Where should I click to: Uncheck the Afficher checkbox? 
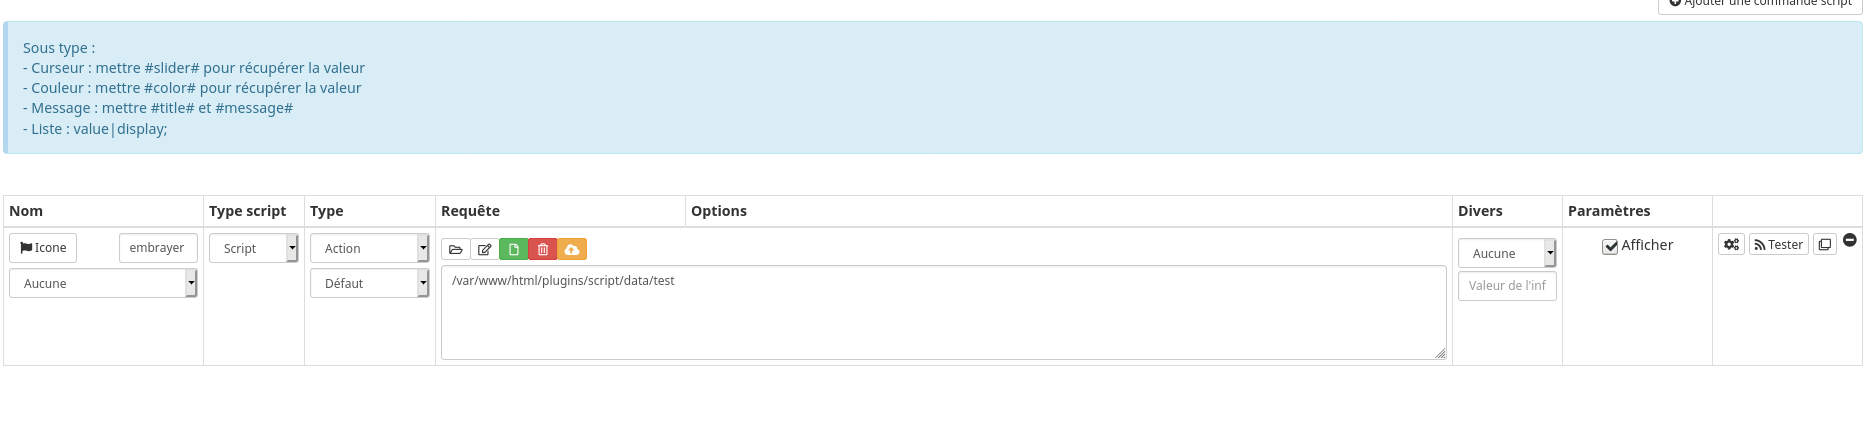pyautogui.click(x=1610, y=246)
